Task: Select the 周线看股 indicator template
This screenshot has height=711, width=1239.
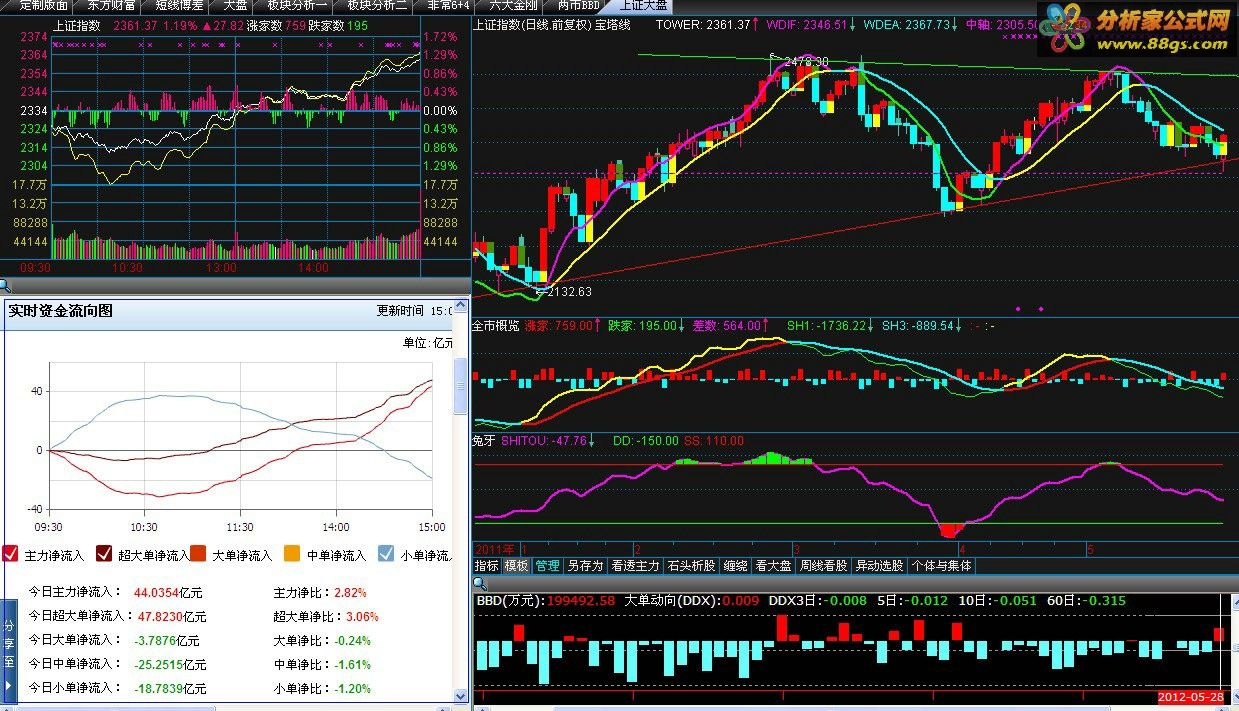Action: (823, 566)
